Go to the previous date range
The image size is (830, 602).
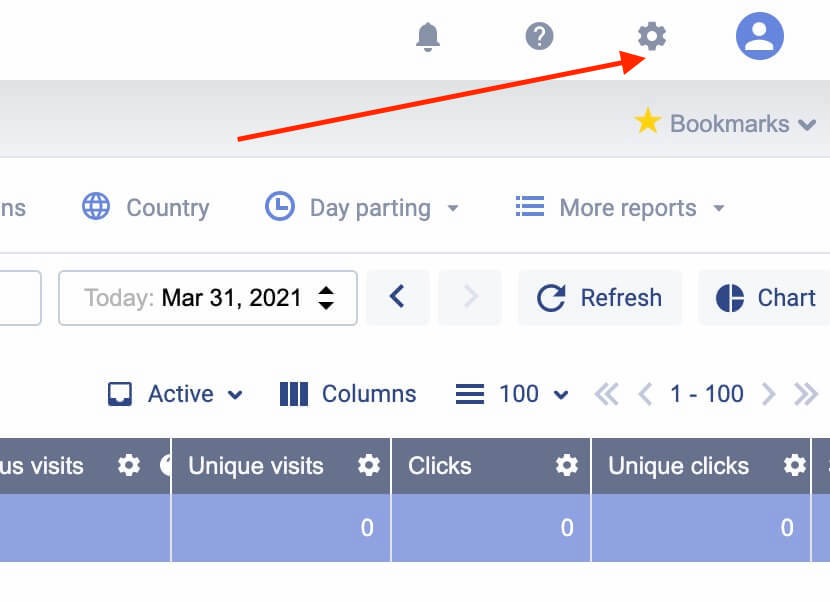point(397,297)
